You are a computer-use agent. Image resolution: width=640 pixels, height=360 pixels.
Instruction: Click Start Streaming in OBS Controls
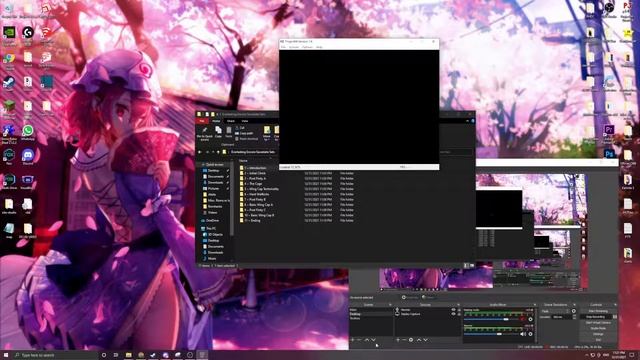[x=598, y=311]
